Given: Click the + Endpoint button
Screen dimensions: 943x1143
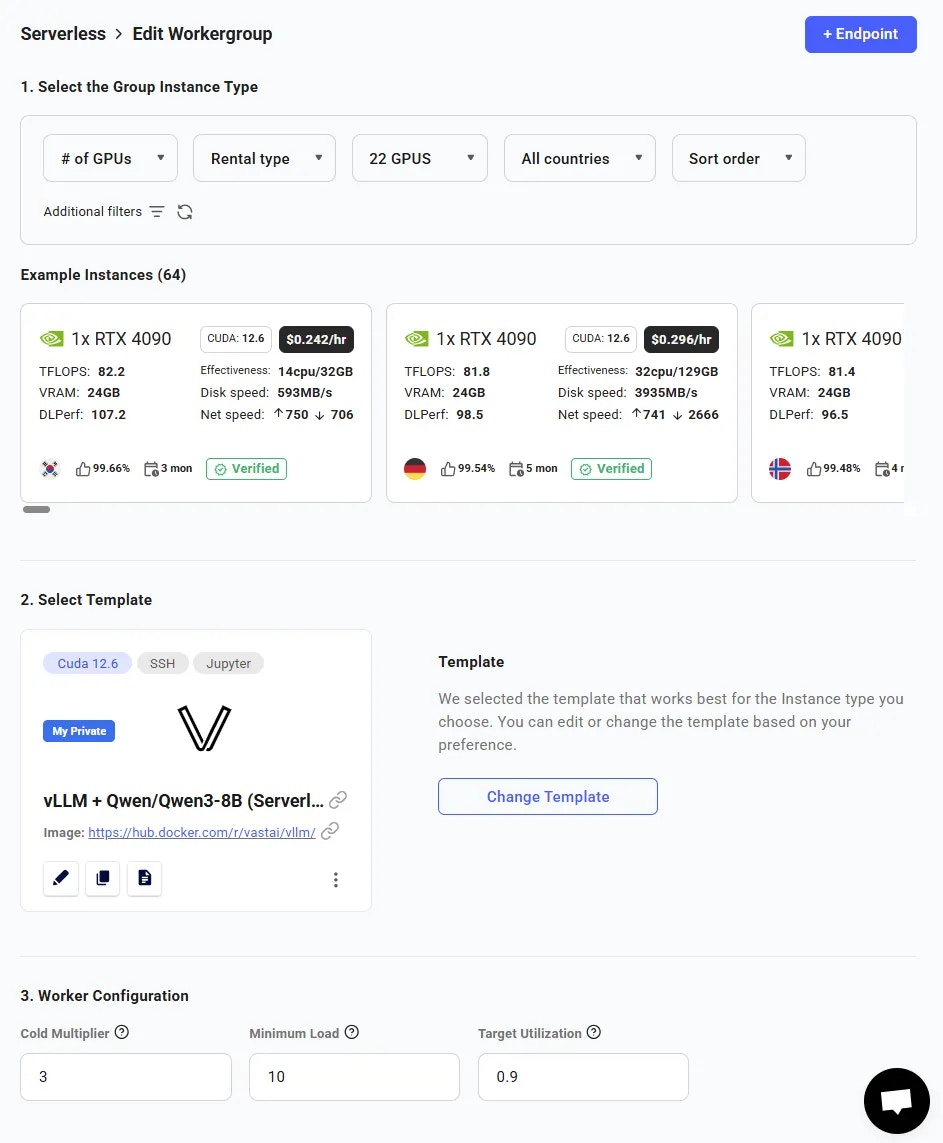Looking at the screenshot, I should [x=861, y=34].
